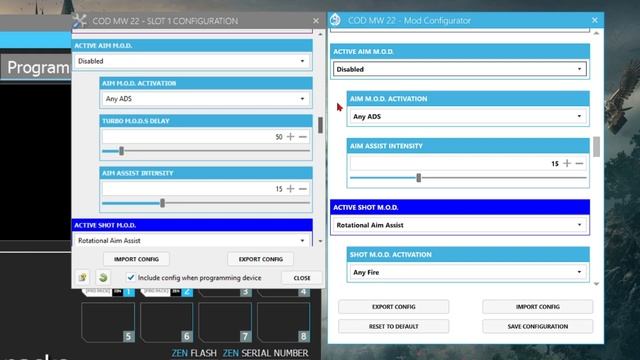Viewport: 640px width, 360px height.
Task: Open the Aim M.O.D. Activation dropdown in the Slot 1 Configuration window
Action: 206,99
